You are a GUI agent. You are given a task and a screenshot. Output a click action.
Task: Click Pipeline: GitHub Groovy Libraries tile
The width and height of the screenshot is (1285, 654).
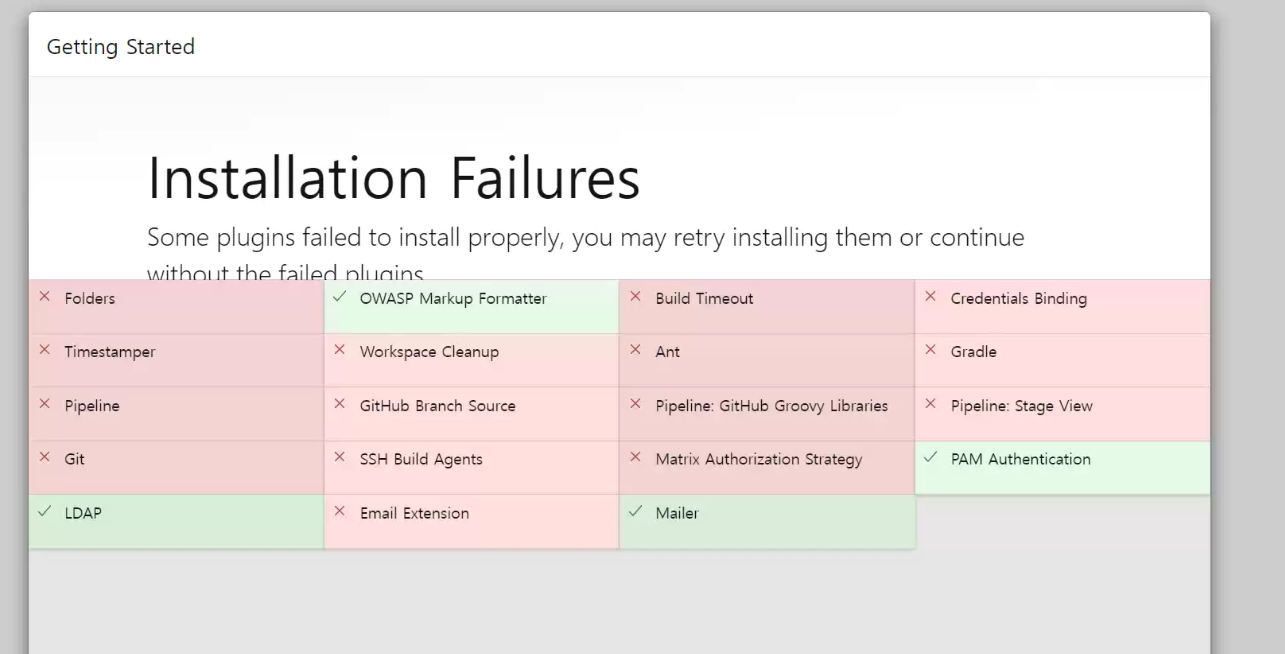767,414
